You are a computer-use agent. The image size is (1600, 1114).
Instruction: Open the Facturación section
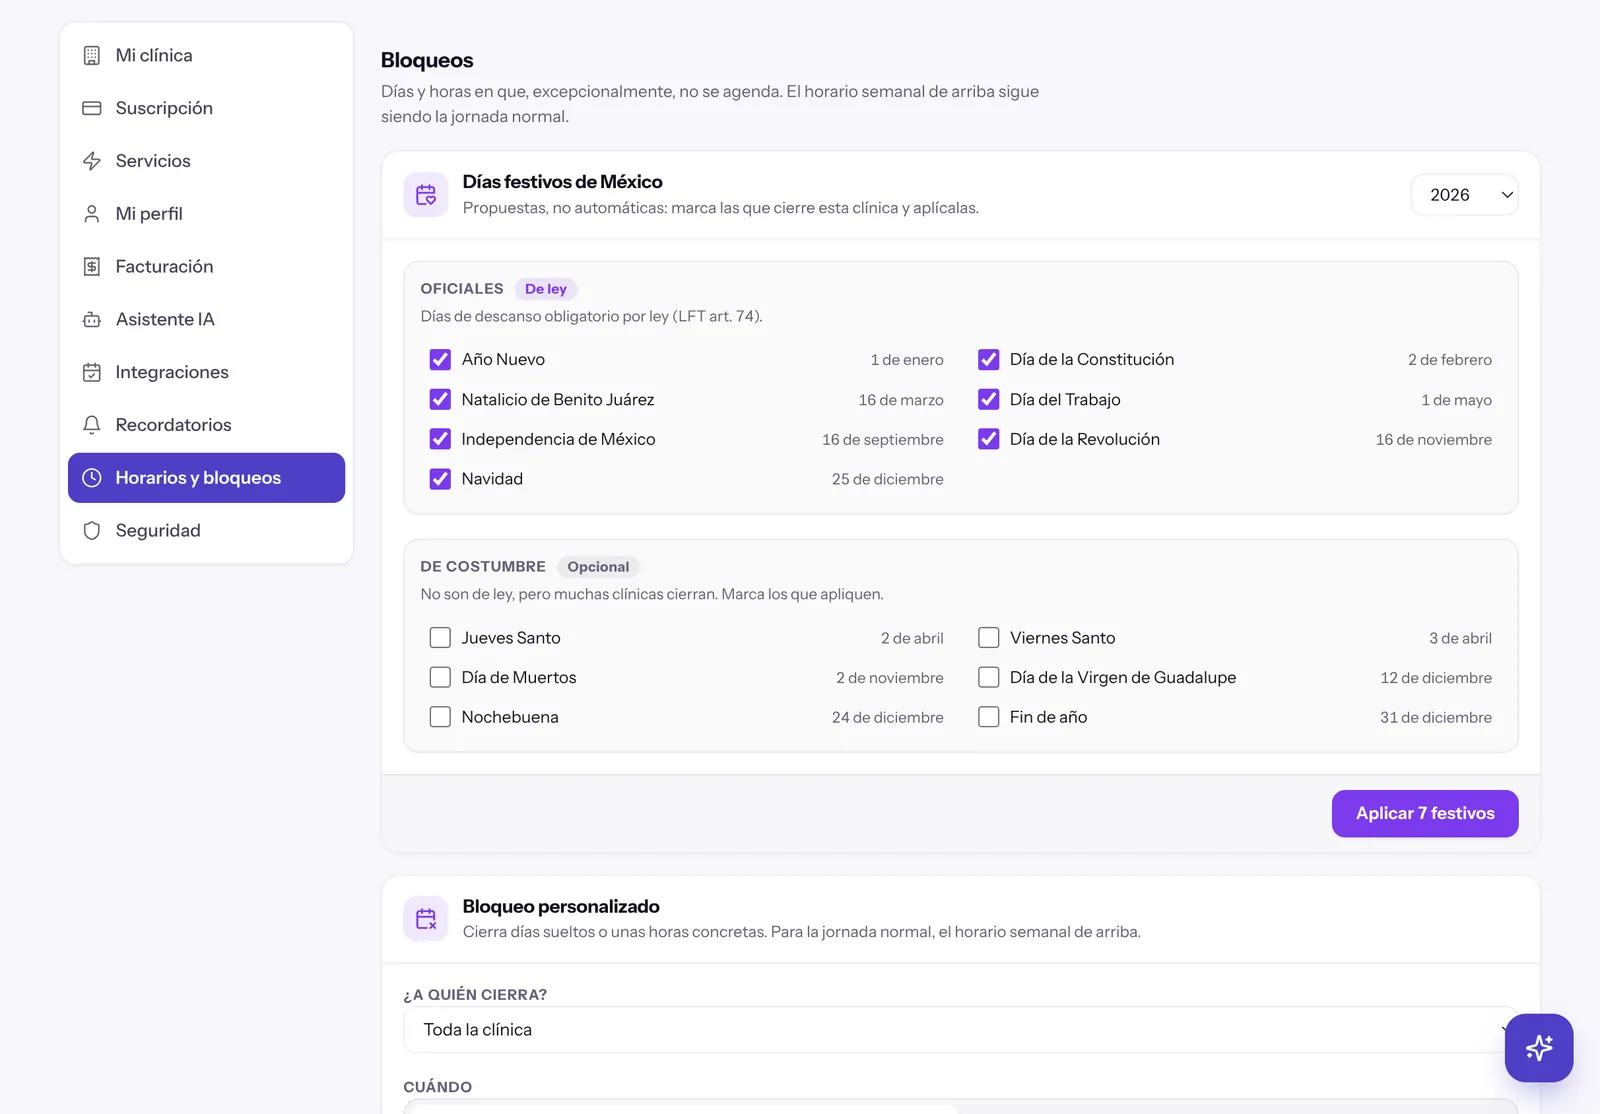[206, 266]
